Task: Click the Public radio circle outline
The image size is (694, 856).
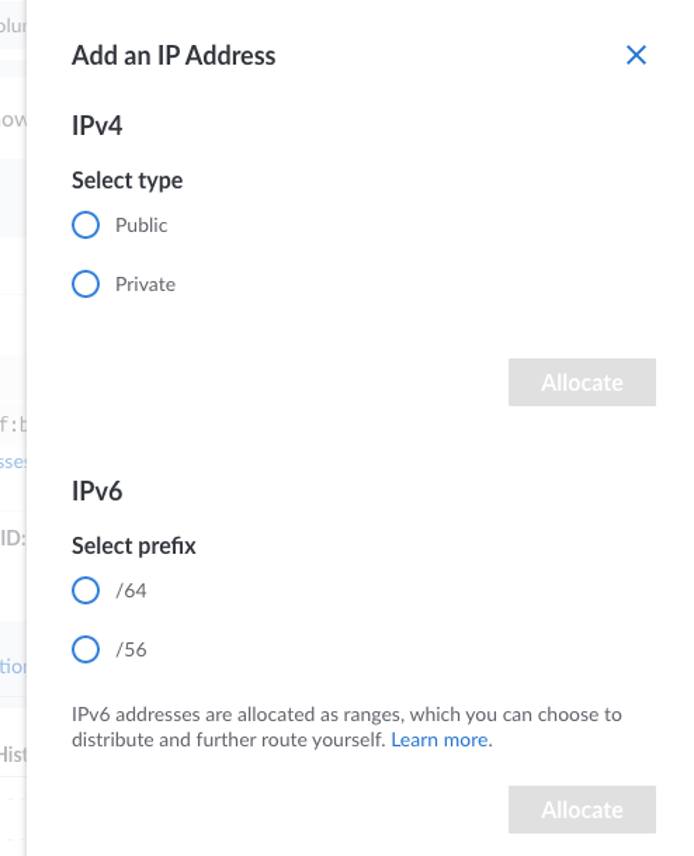Action: click(x=88, y=225)
